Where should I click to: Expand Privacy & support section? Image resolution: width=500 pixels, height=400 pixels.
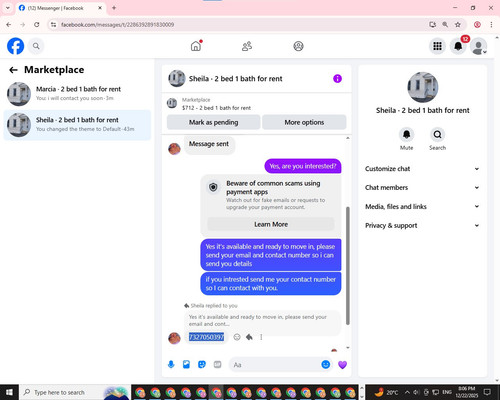pos(422,225)
